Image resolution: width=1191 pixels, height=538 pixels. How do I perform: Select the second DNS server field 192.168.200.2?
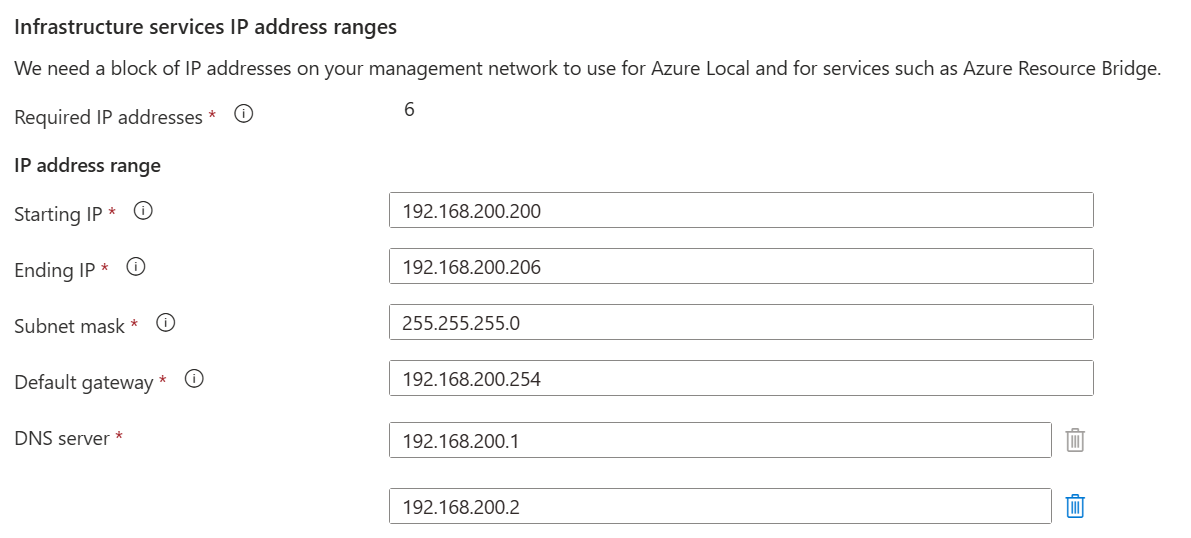point(720,506)
